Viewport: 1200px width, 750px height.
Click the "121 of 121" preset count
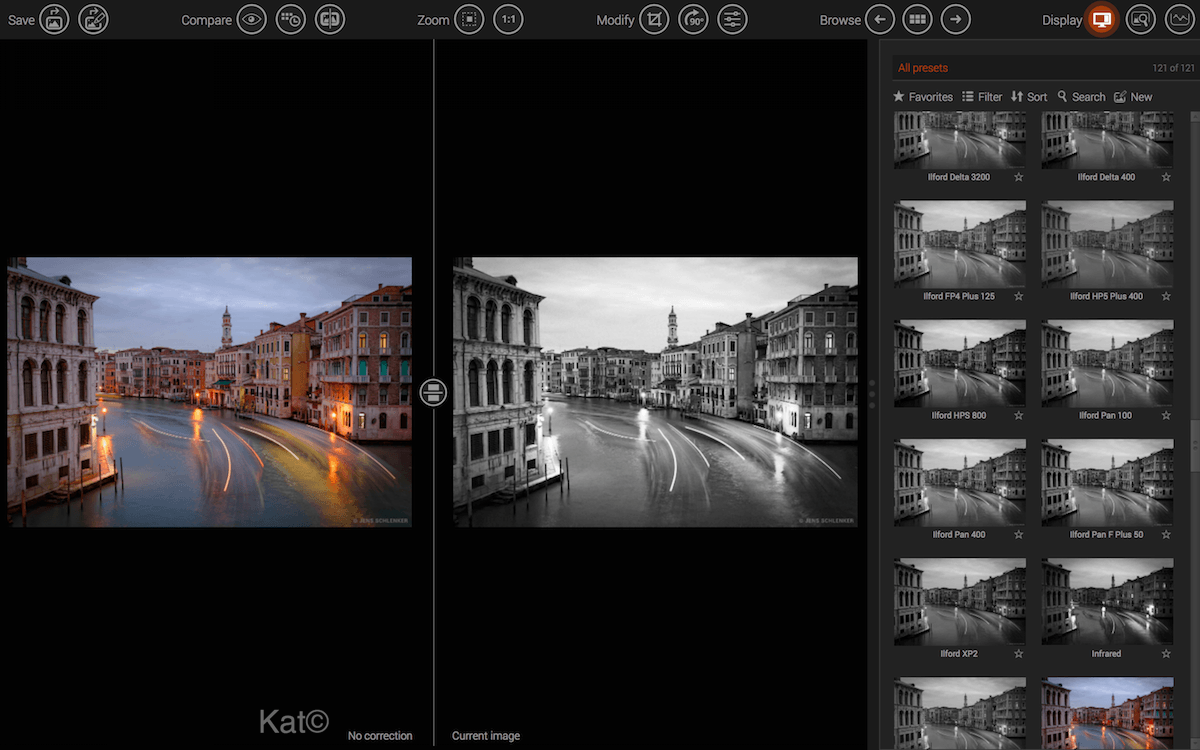pos(1173,68)
